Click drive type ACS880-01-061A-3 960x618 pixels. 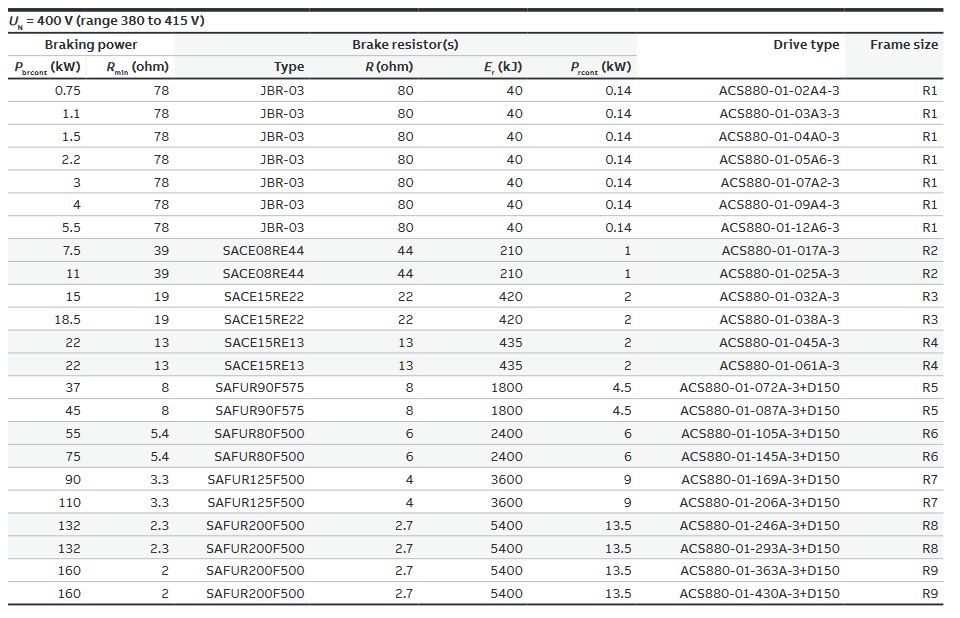pyautogui.click(x=779, y=366)
